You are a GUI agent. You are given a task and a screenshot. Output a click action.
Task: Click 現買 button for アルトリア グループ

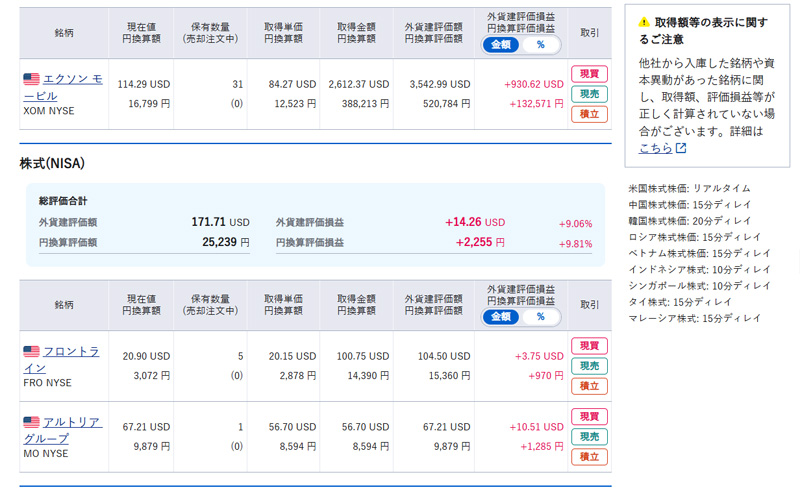pos(589,416)
